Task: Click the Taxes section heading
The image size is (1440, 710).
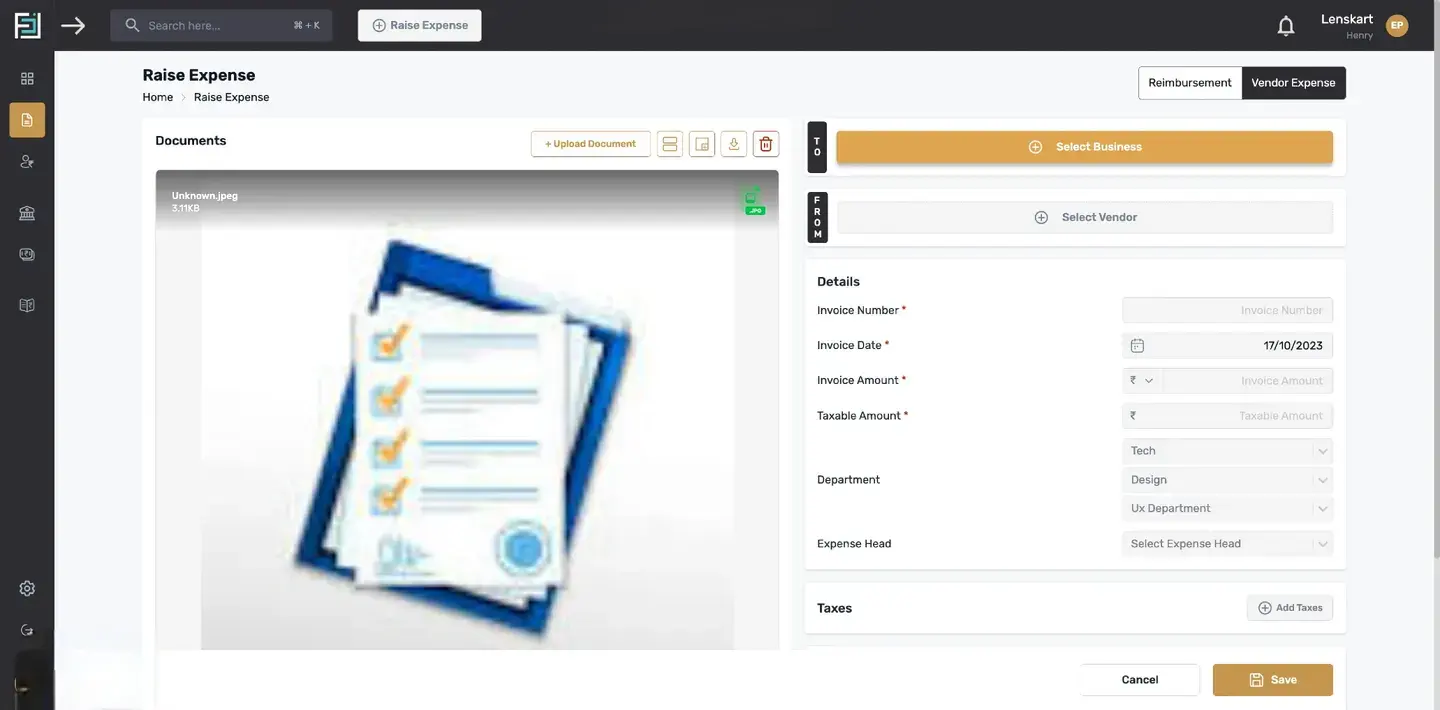Action: point(834,608)
